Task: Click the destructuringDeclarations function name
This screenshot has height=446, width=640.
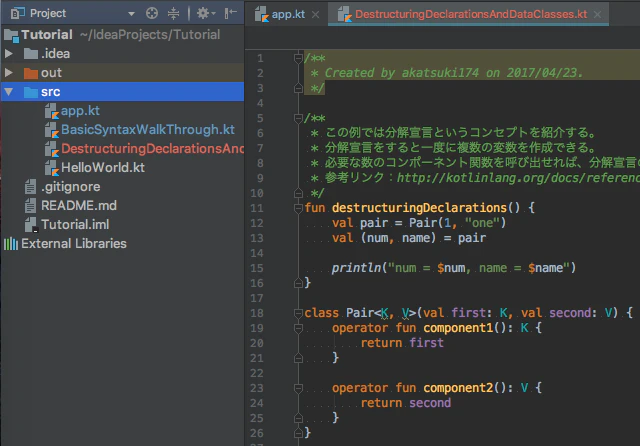Action: coord(419,208)
